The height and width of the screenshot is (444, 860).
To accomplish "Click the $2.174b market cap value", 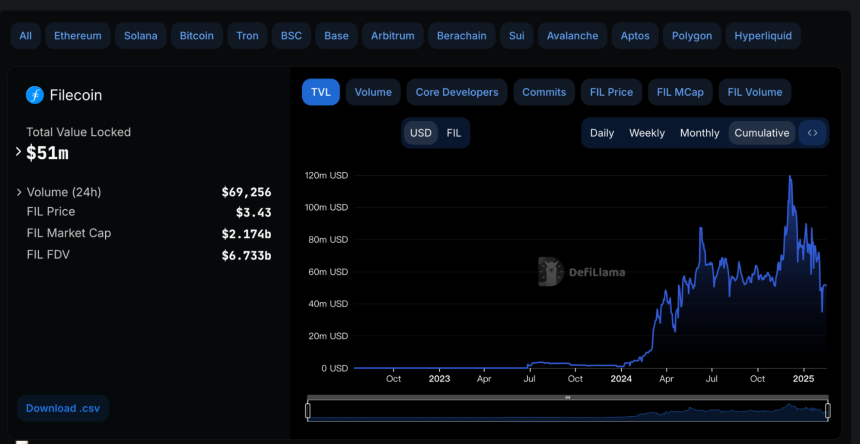I will click(246, 234).
